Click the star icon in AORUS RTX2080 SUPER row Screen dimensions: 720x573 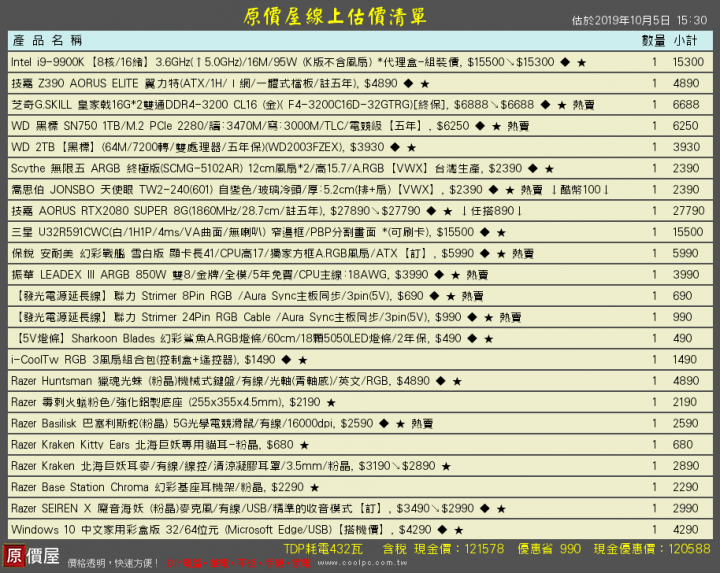click(448, 211)
